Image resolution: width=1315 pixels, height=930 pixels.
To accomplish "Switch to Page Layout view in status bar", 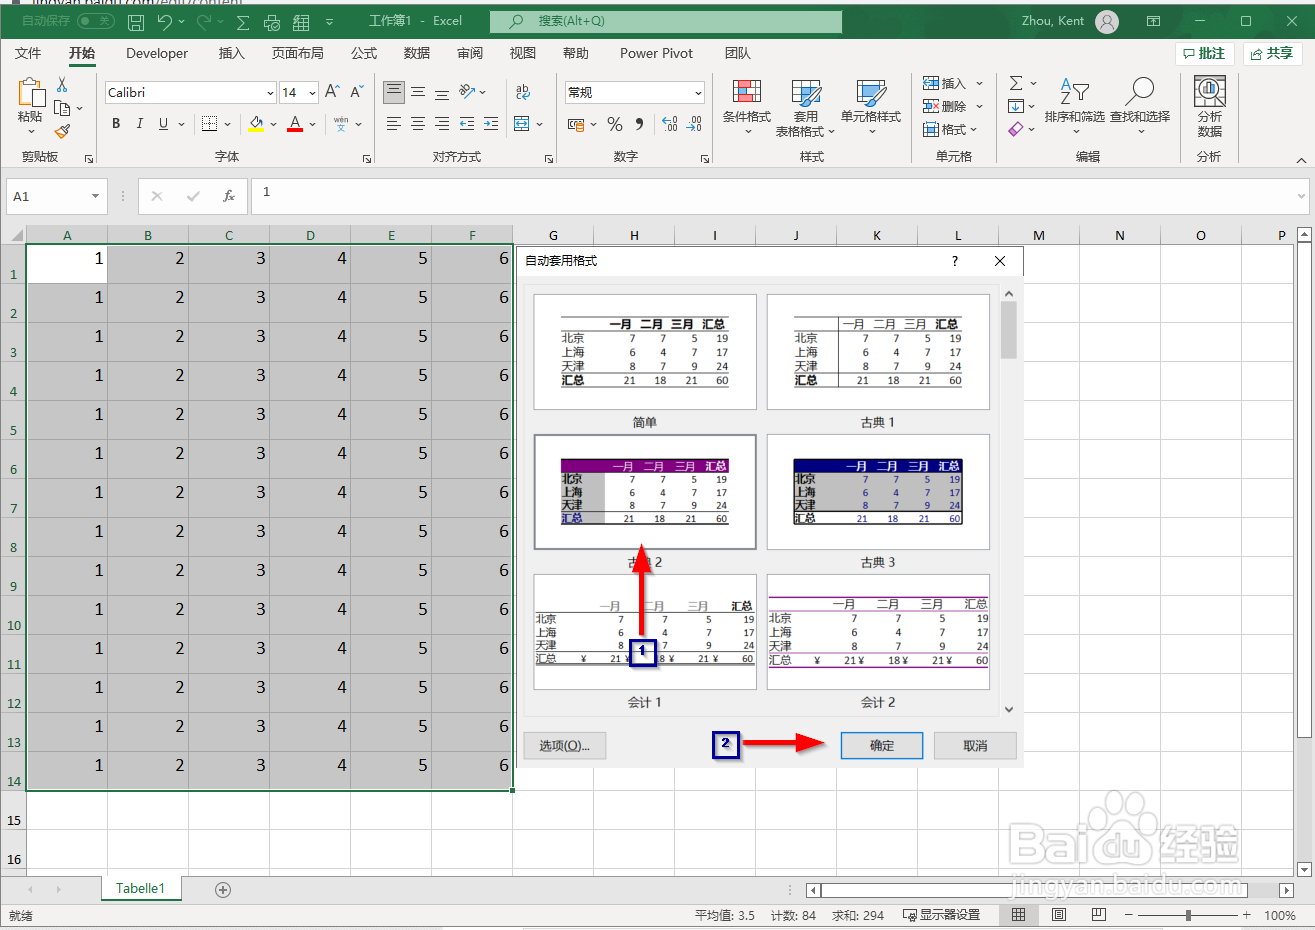I will tap(1059, 915).
